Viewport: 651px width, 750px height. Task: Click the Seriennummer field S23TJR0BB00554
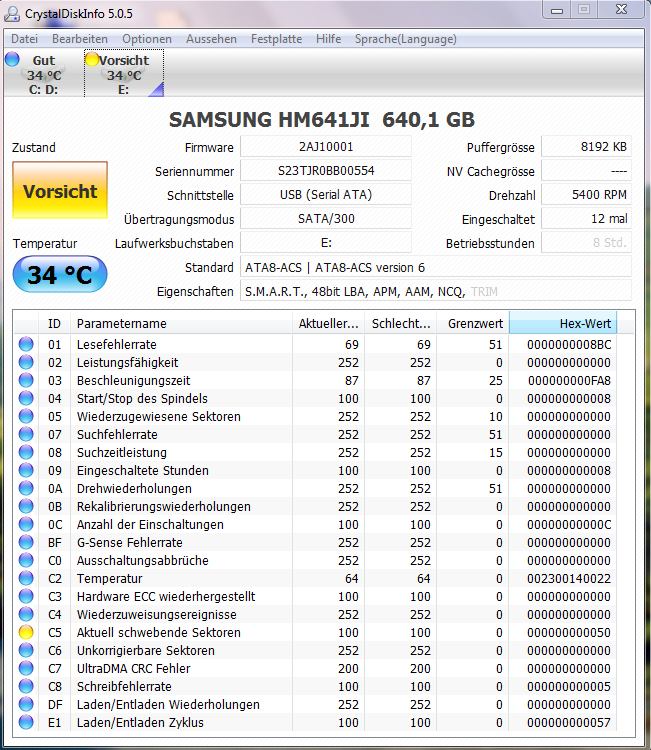pos(326,171)
